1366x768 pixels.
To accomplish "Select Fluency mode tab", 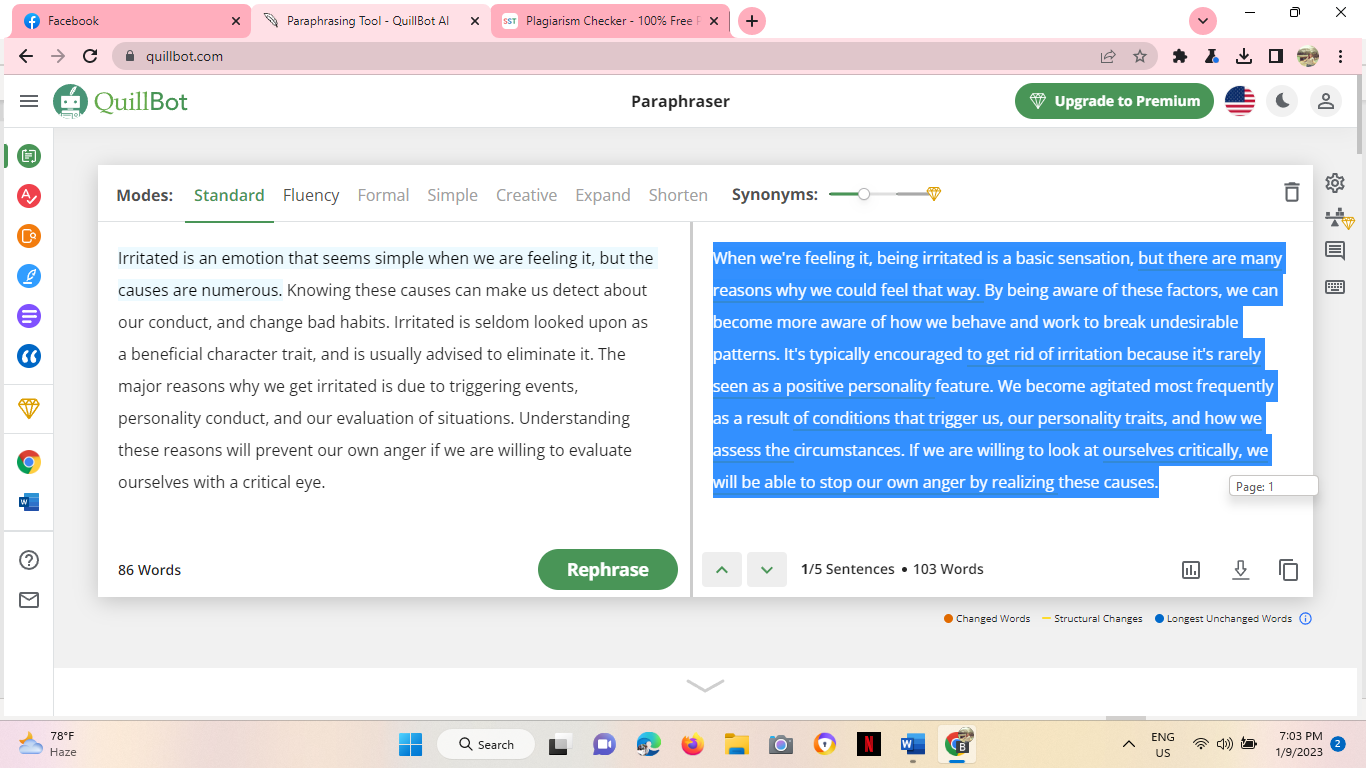I will (x=311, y=195).
